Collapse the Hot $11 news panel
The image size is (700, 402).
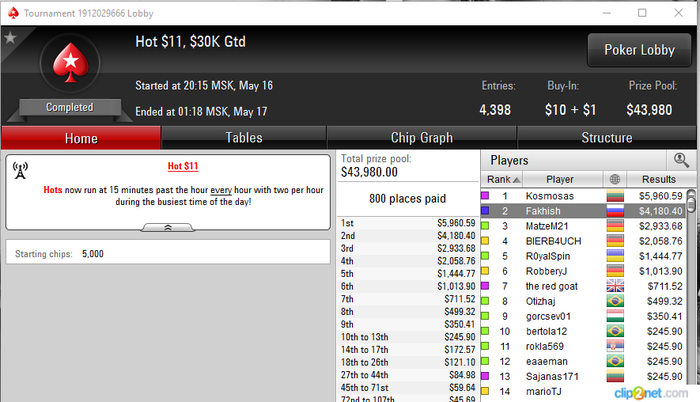coord(168,228)
